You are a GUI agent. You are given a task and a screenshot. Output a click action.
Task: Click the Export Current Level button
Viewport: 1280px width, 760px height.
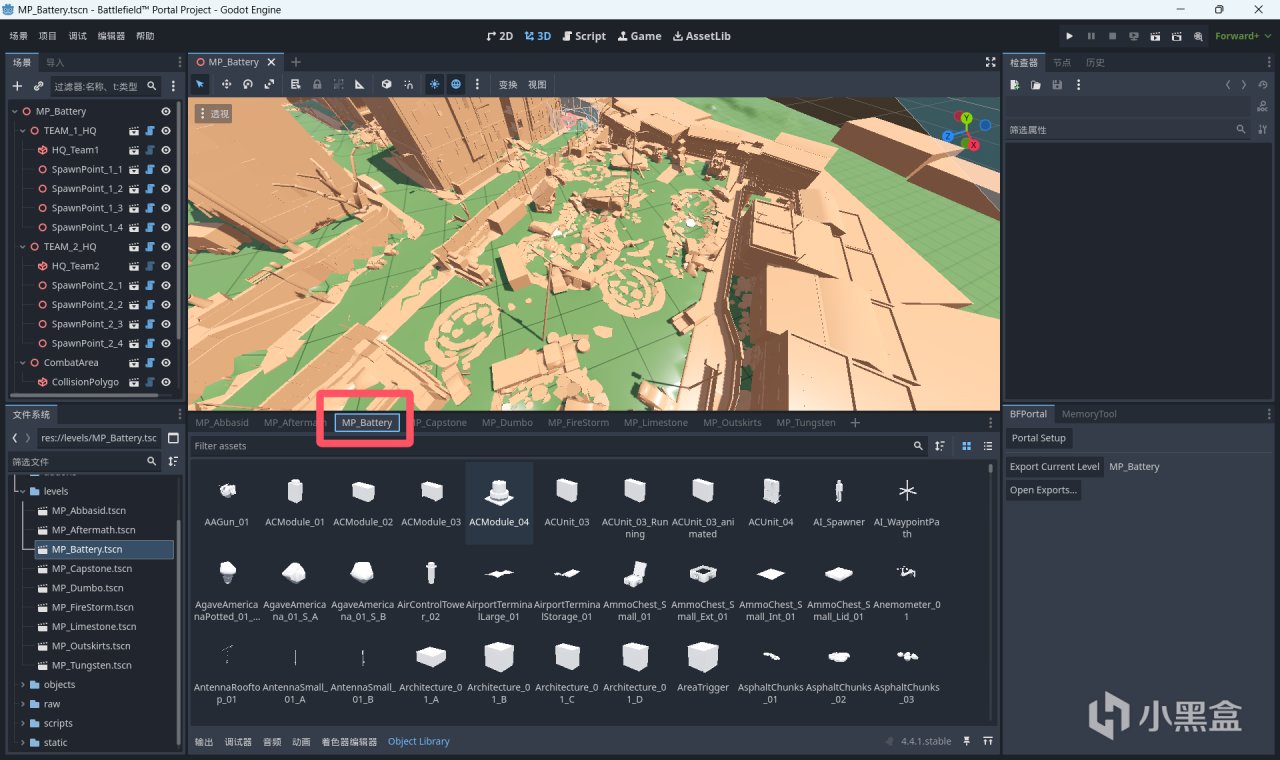[x=1054, y=467]
